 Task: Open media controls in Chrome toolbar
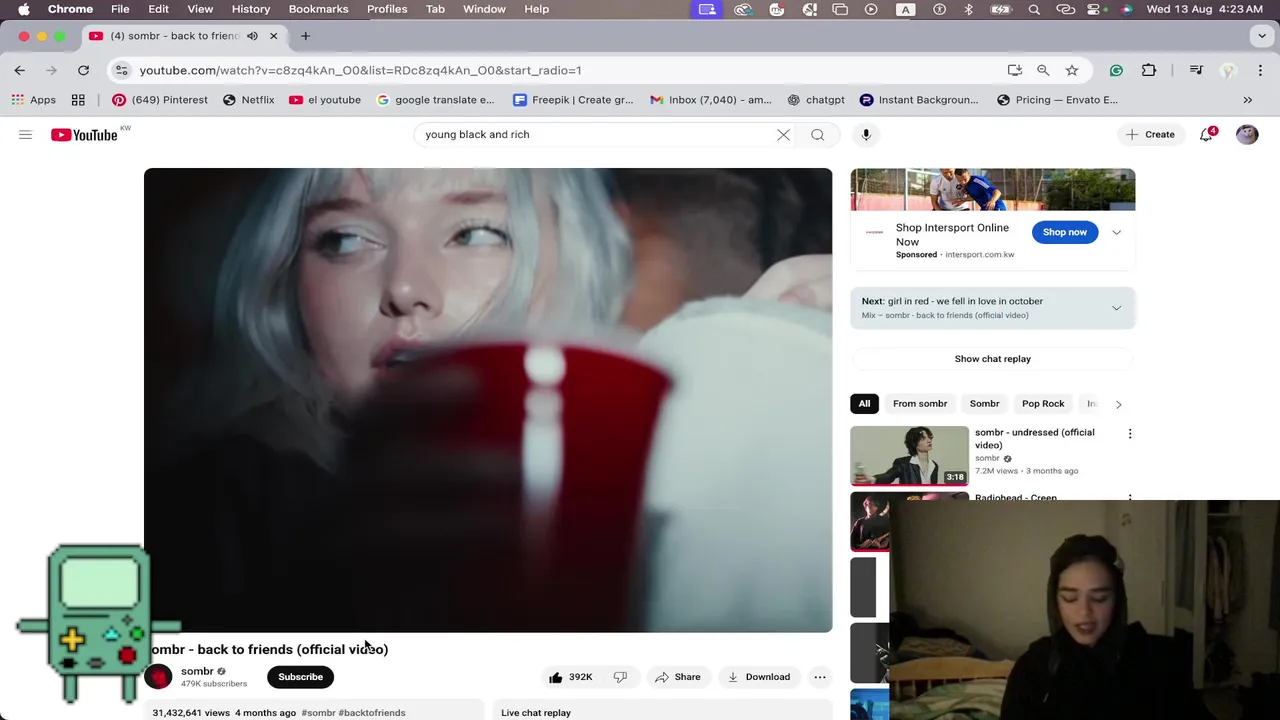point(1196,70)
